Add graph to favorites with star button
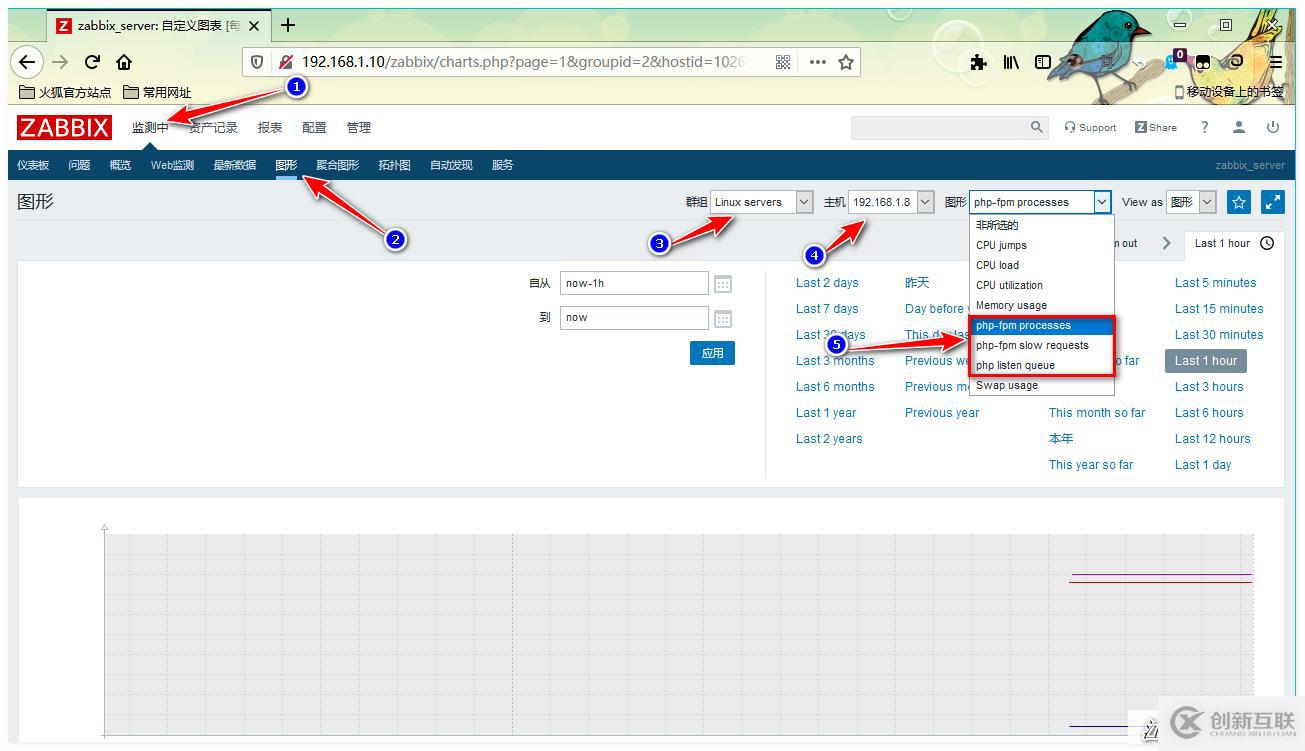The image size is (1305, 751). 1238,202
